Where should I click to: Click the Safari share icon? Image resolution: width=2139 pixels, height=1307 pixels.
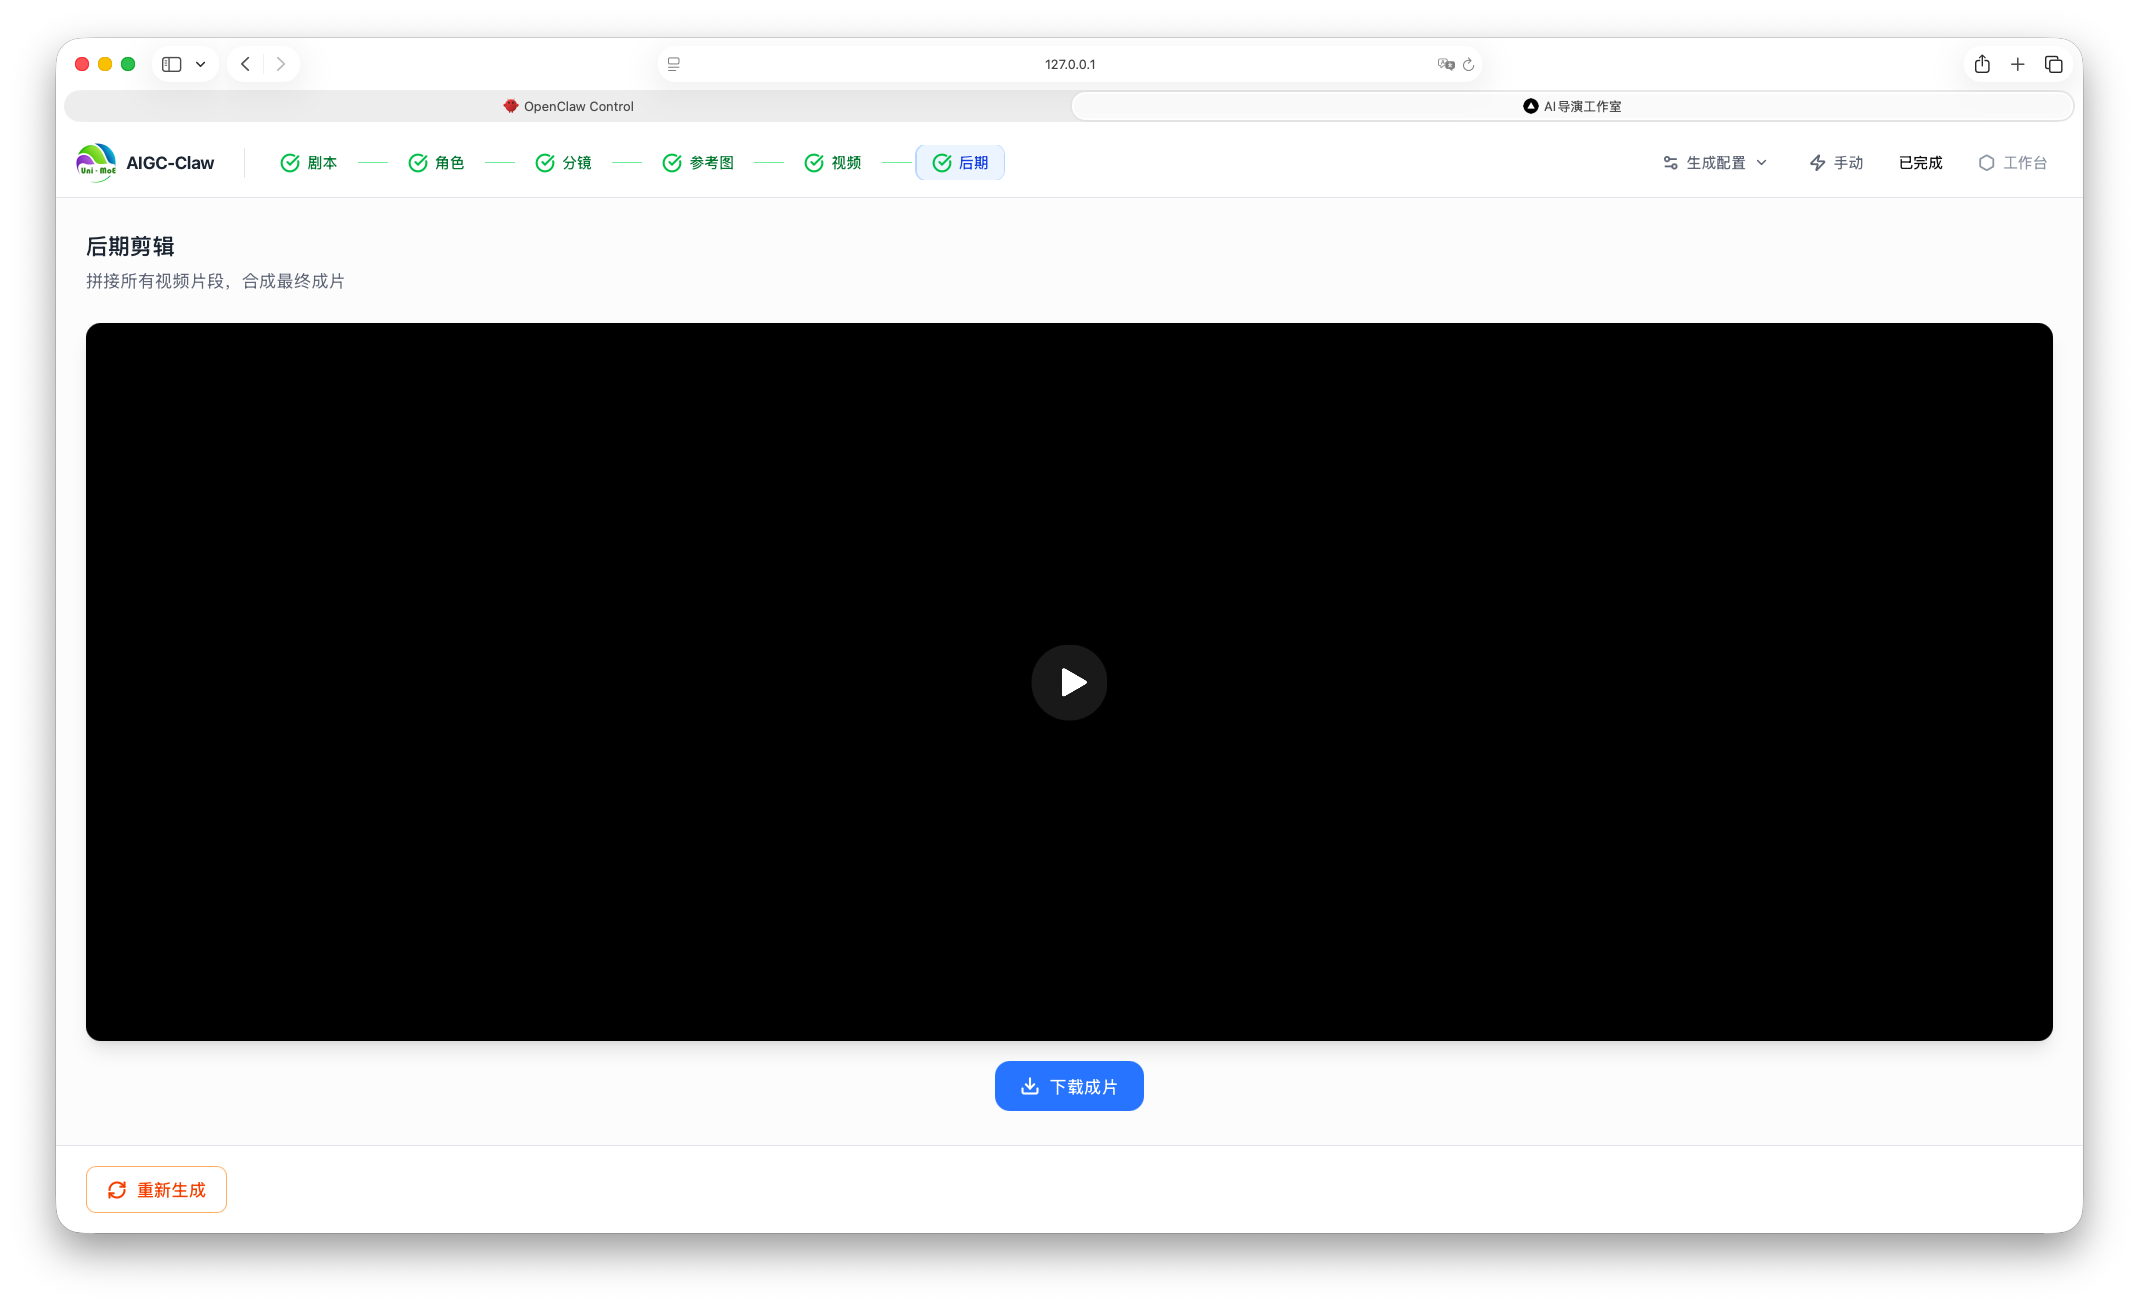pyautogui.click(x=1982, y=64)
